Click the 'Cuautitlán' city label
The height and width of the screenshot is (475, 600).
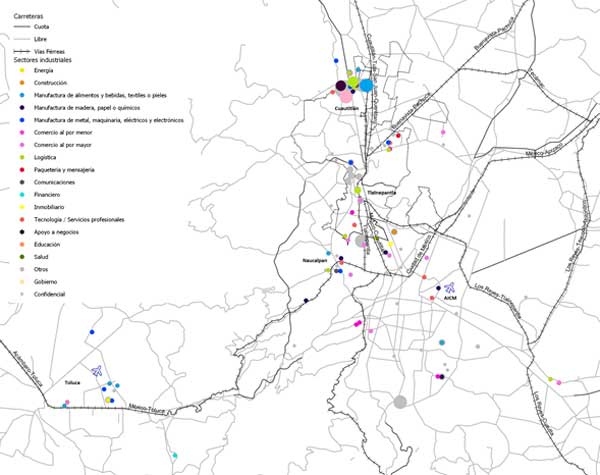coord(347,109)
